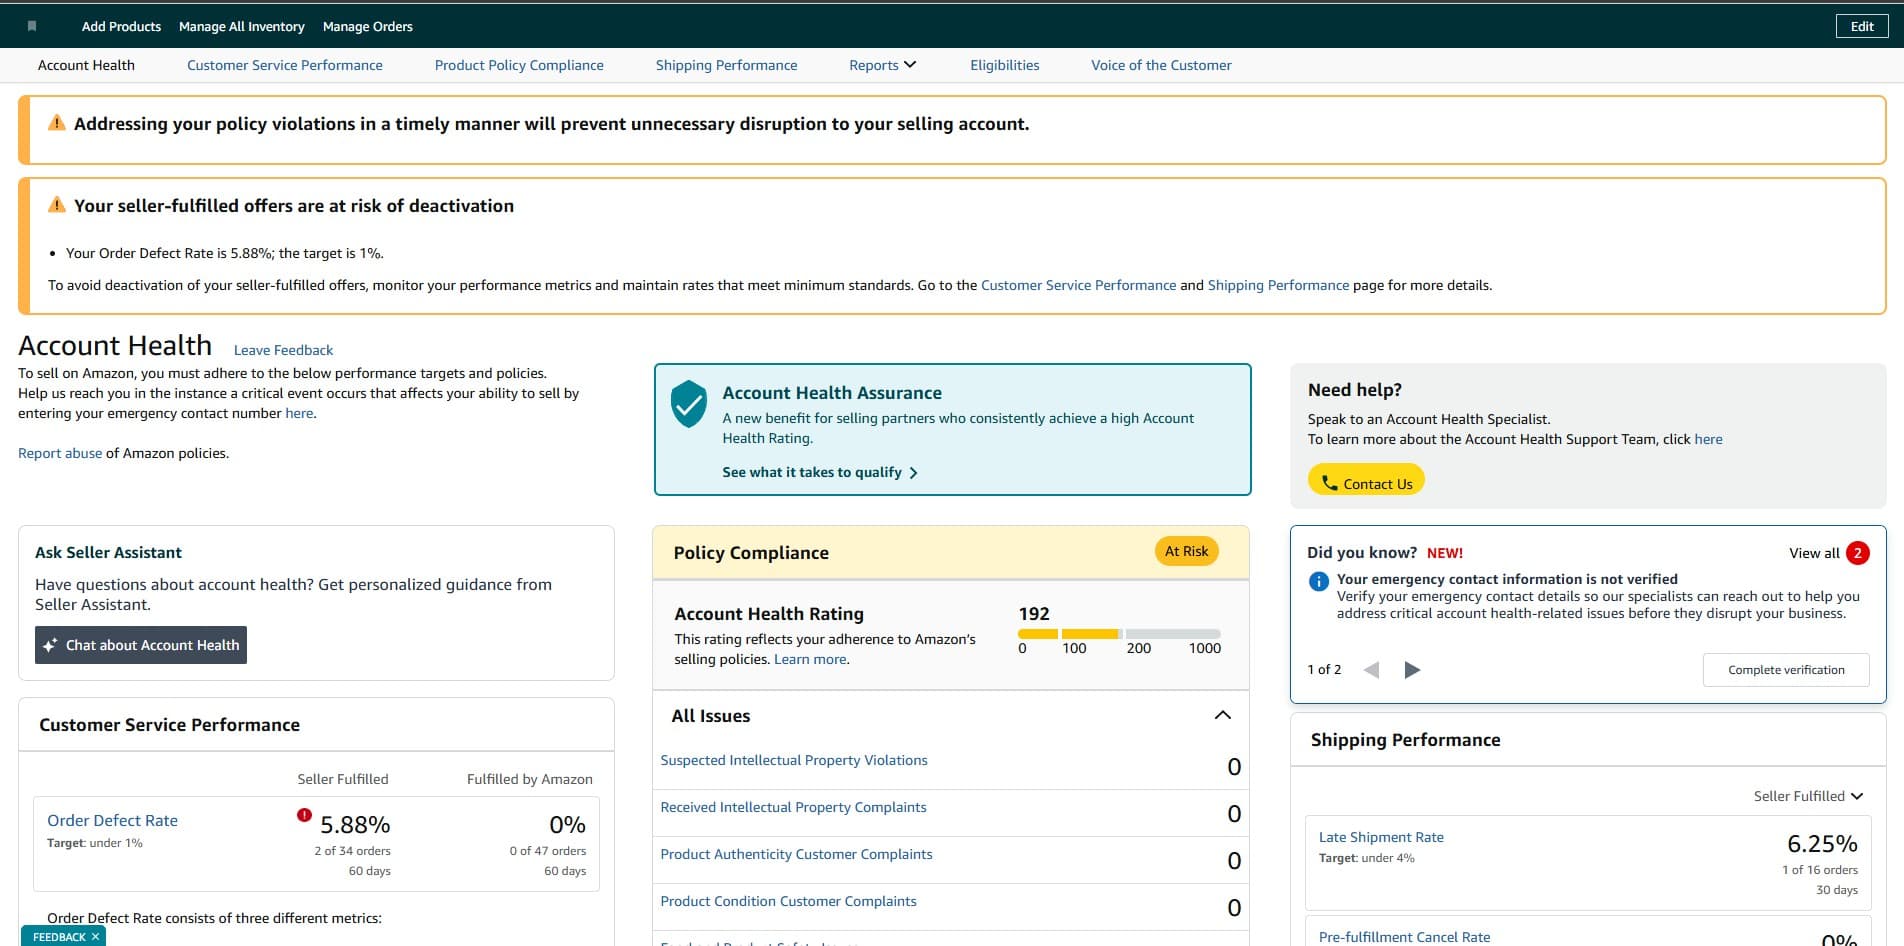Click the blue info icon in Did you know
Screen dimensions: 1904x946
point(1319,581)
